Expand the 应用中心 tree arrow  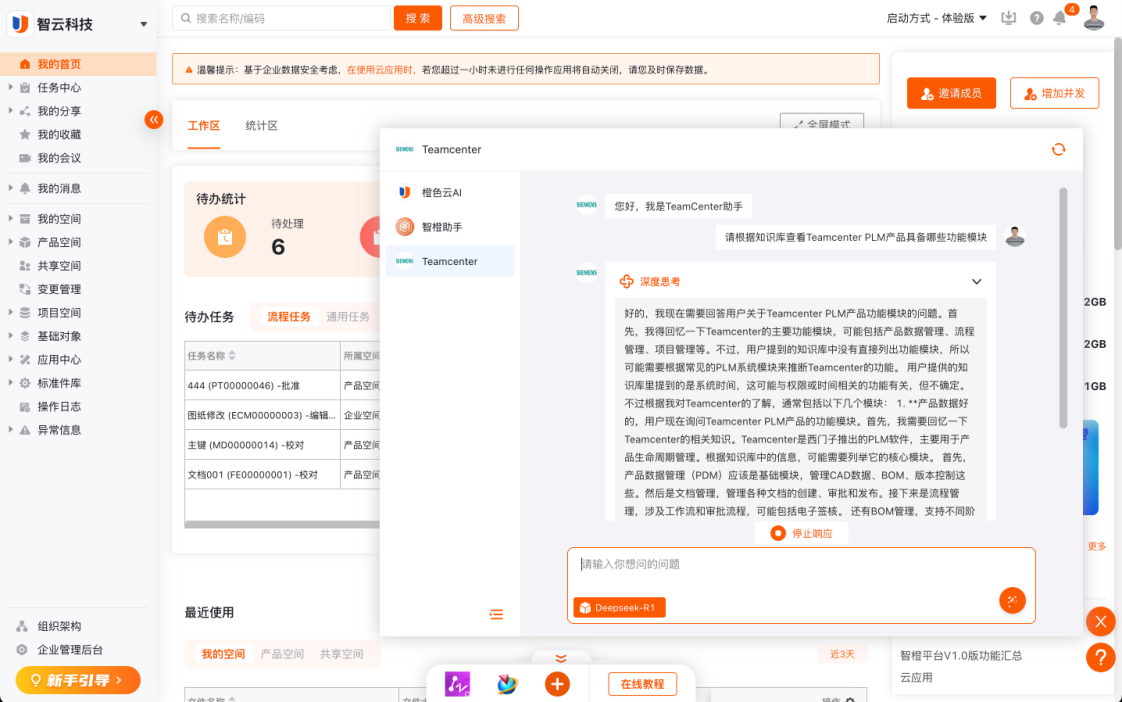(x=10, y=359)
